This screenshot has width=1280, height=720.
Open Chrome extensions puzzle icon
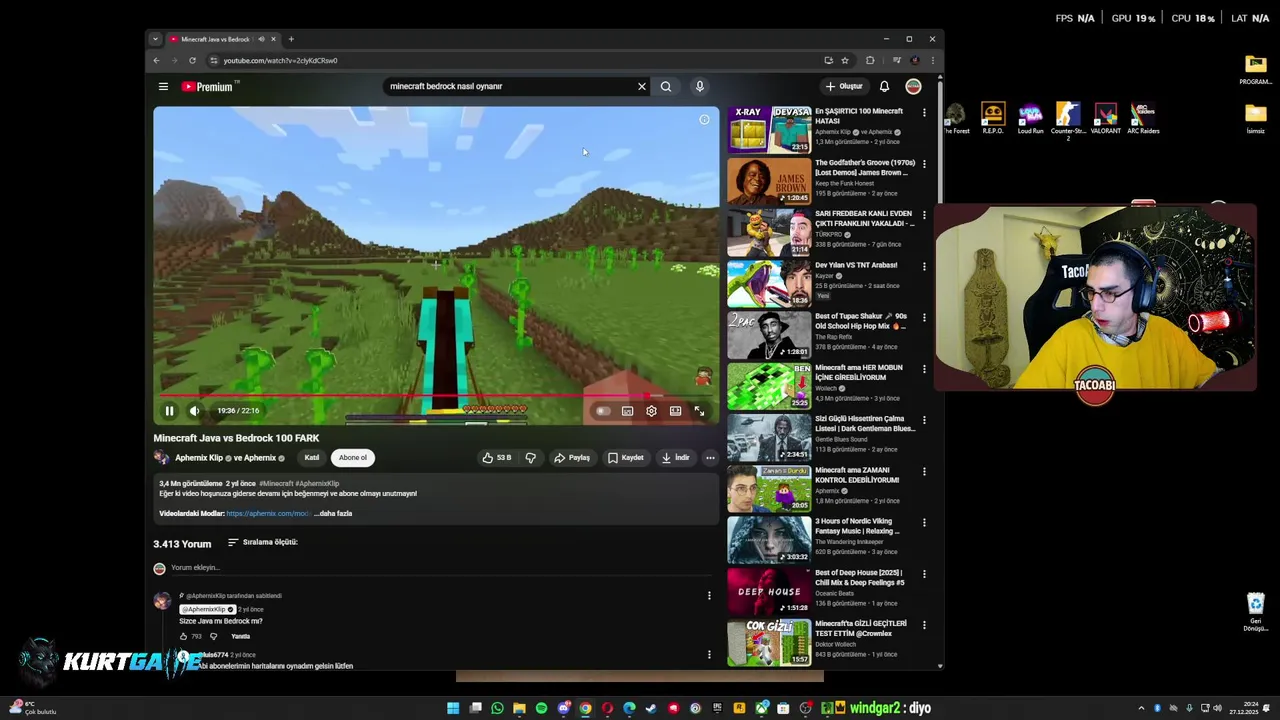870,60
